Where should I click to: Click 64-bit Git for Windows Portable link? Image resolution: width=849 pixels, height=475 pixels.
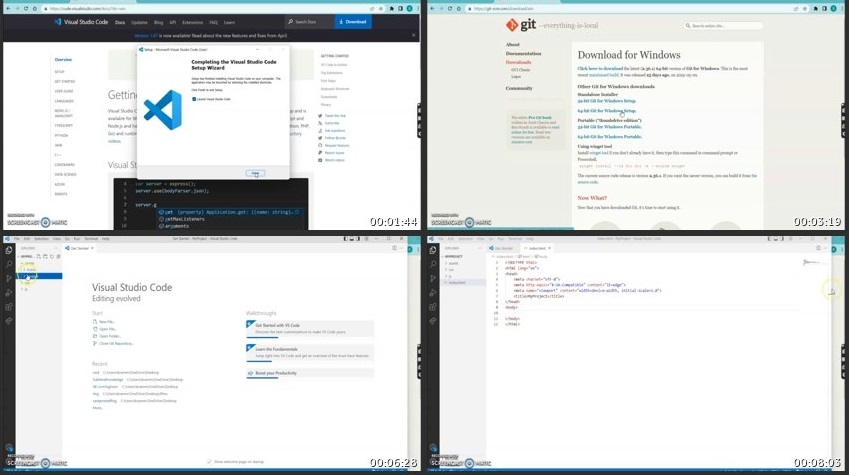tap(609, 136)
